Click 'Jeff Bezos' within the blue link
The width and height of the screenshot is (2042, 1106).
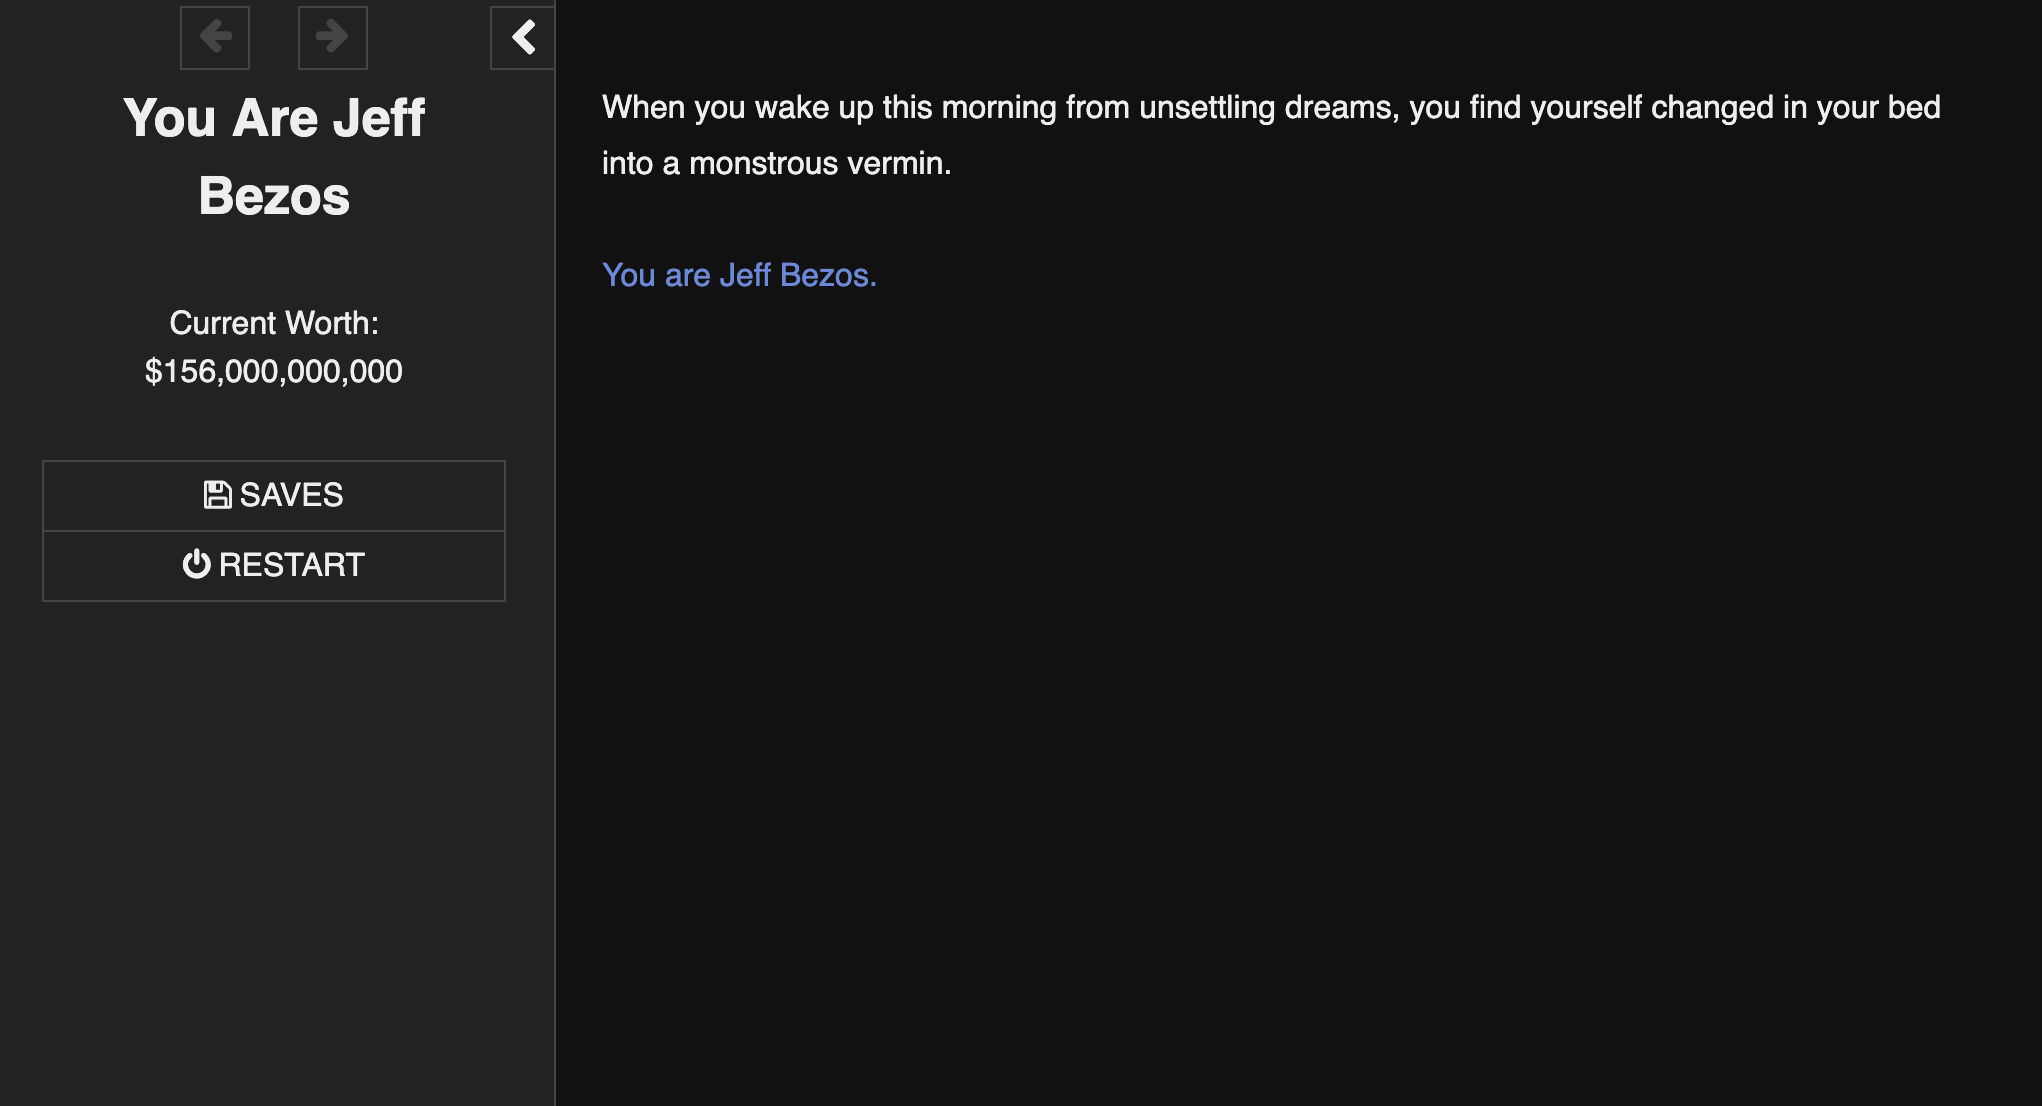797,275
